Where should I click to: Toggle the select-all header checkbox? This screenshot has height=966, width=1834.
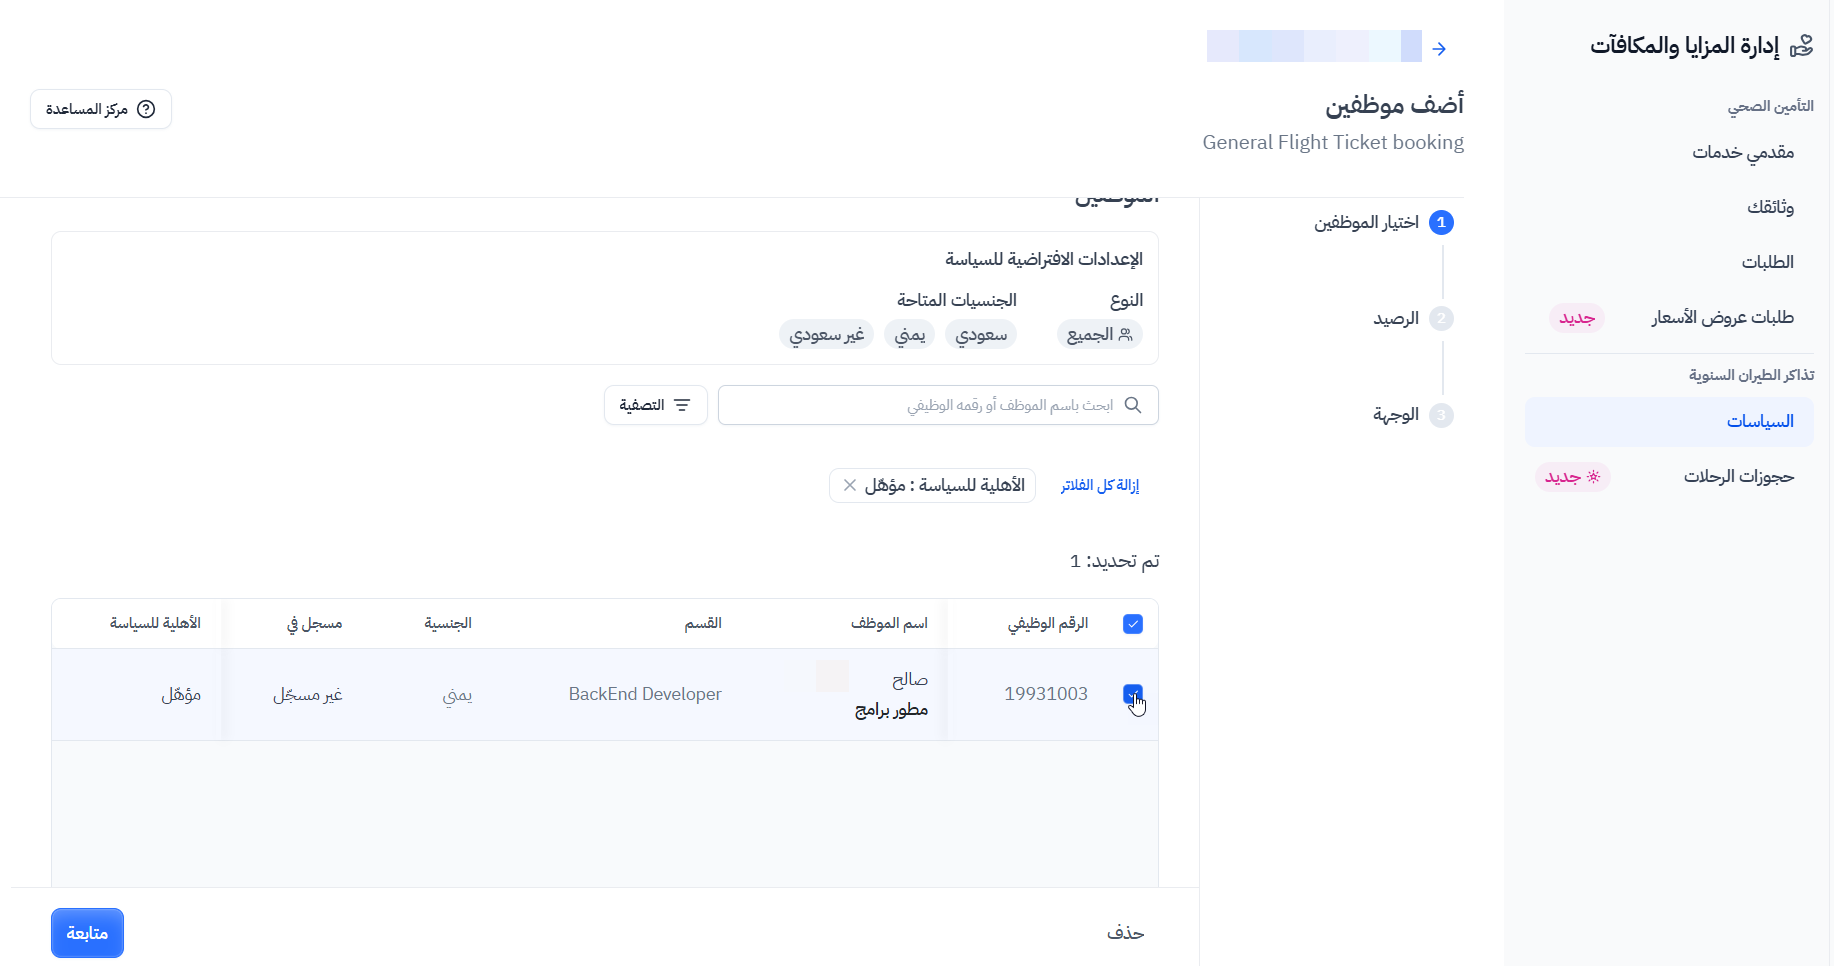click(1133, 624)
